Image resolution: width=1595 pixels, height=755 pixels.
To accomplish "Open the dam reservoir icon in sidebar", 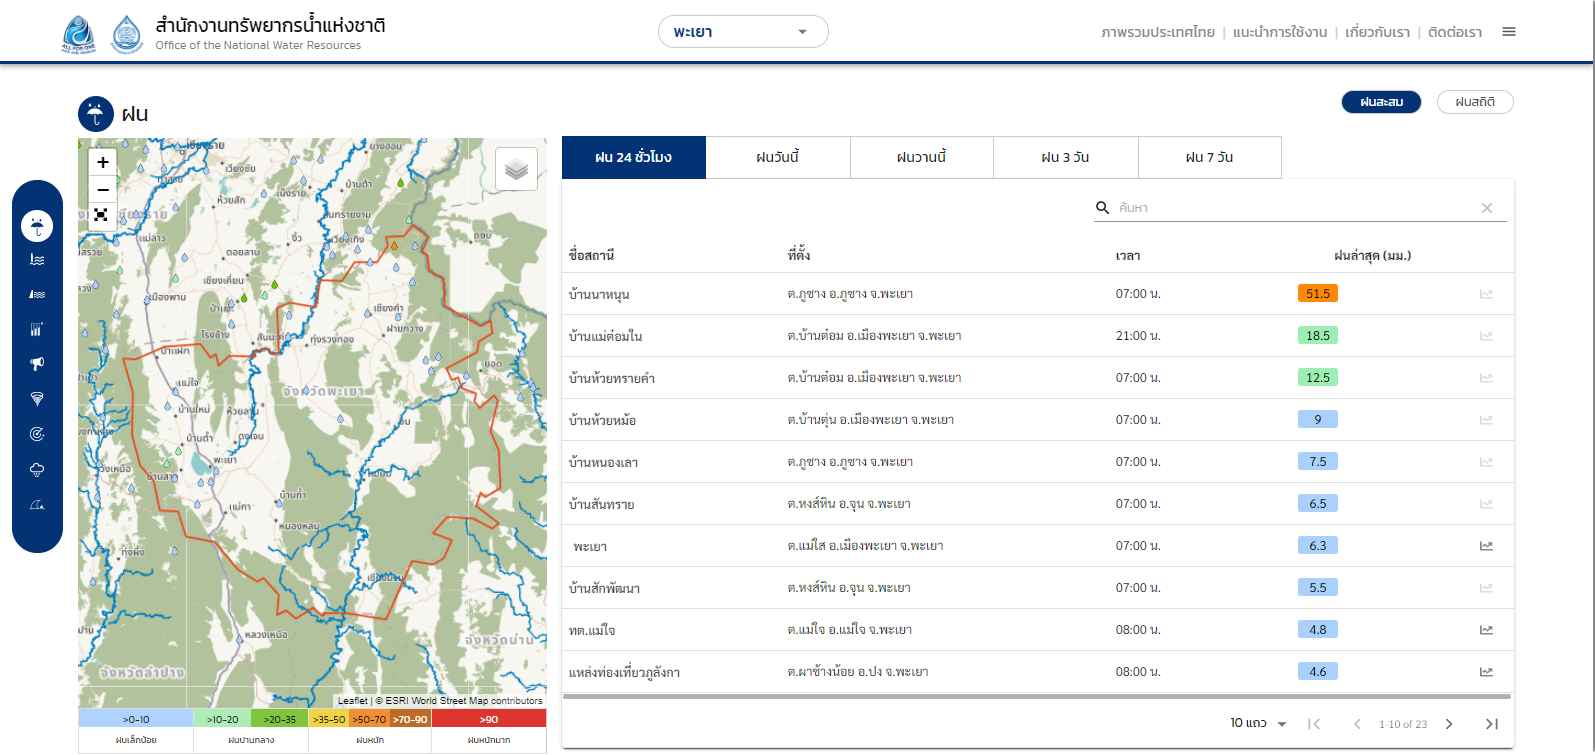I will pos(37,295).
